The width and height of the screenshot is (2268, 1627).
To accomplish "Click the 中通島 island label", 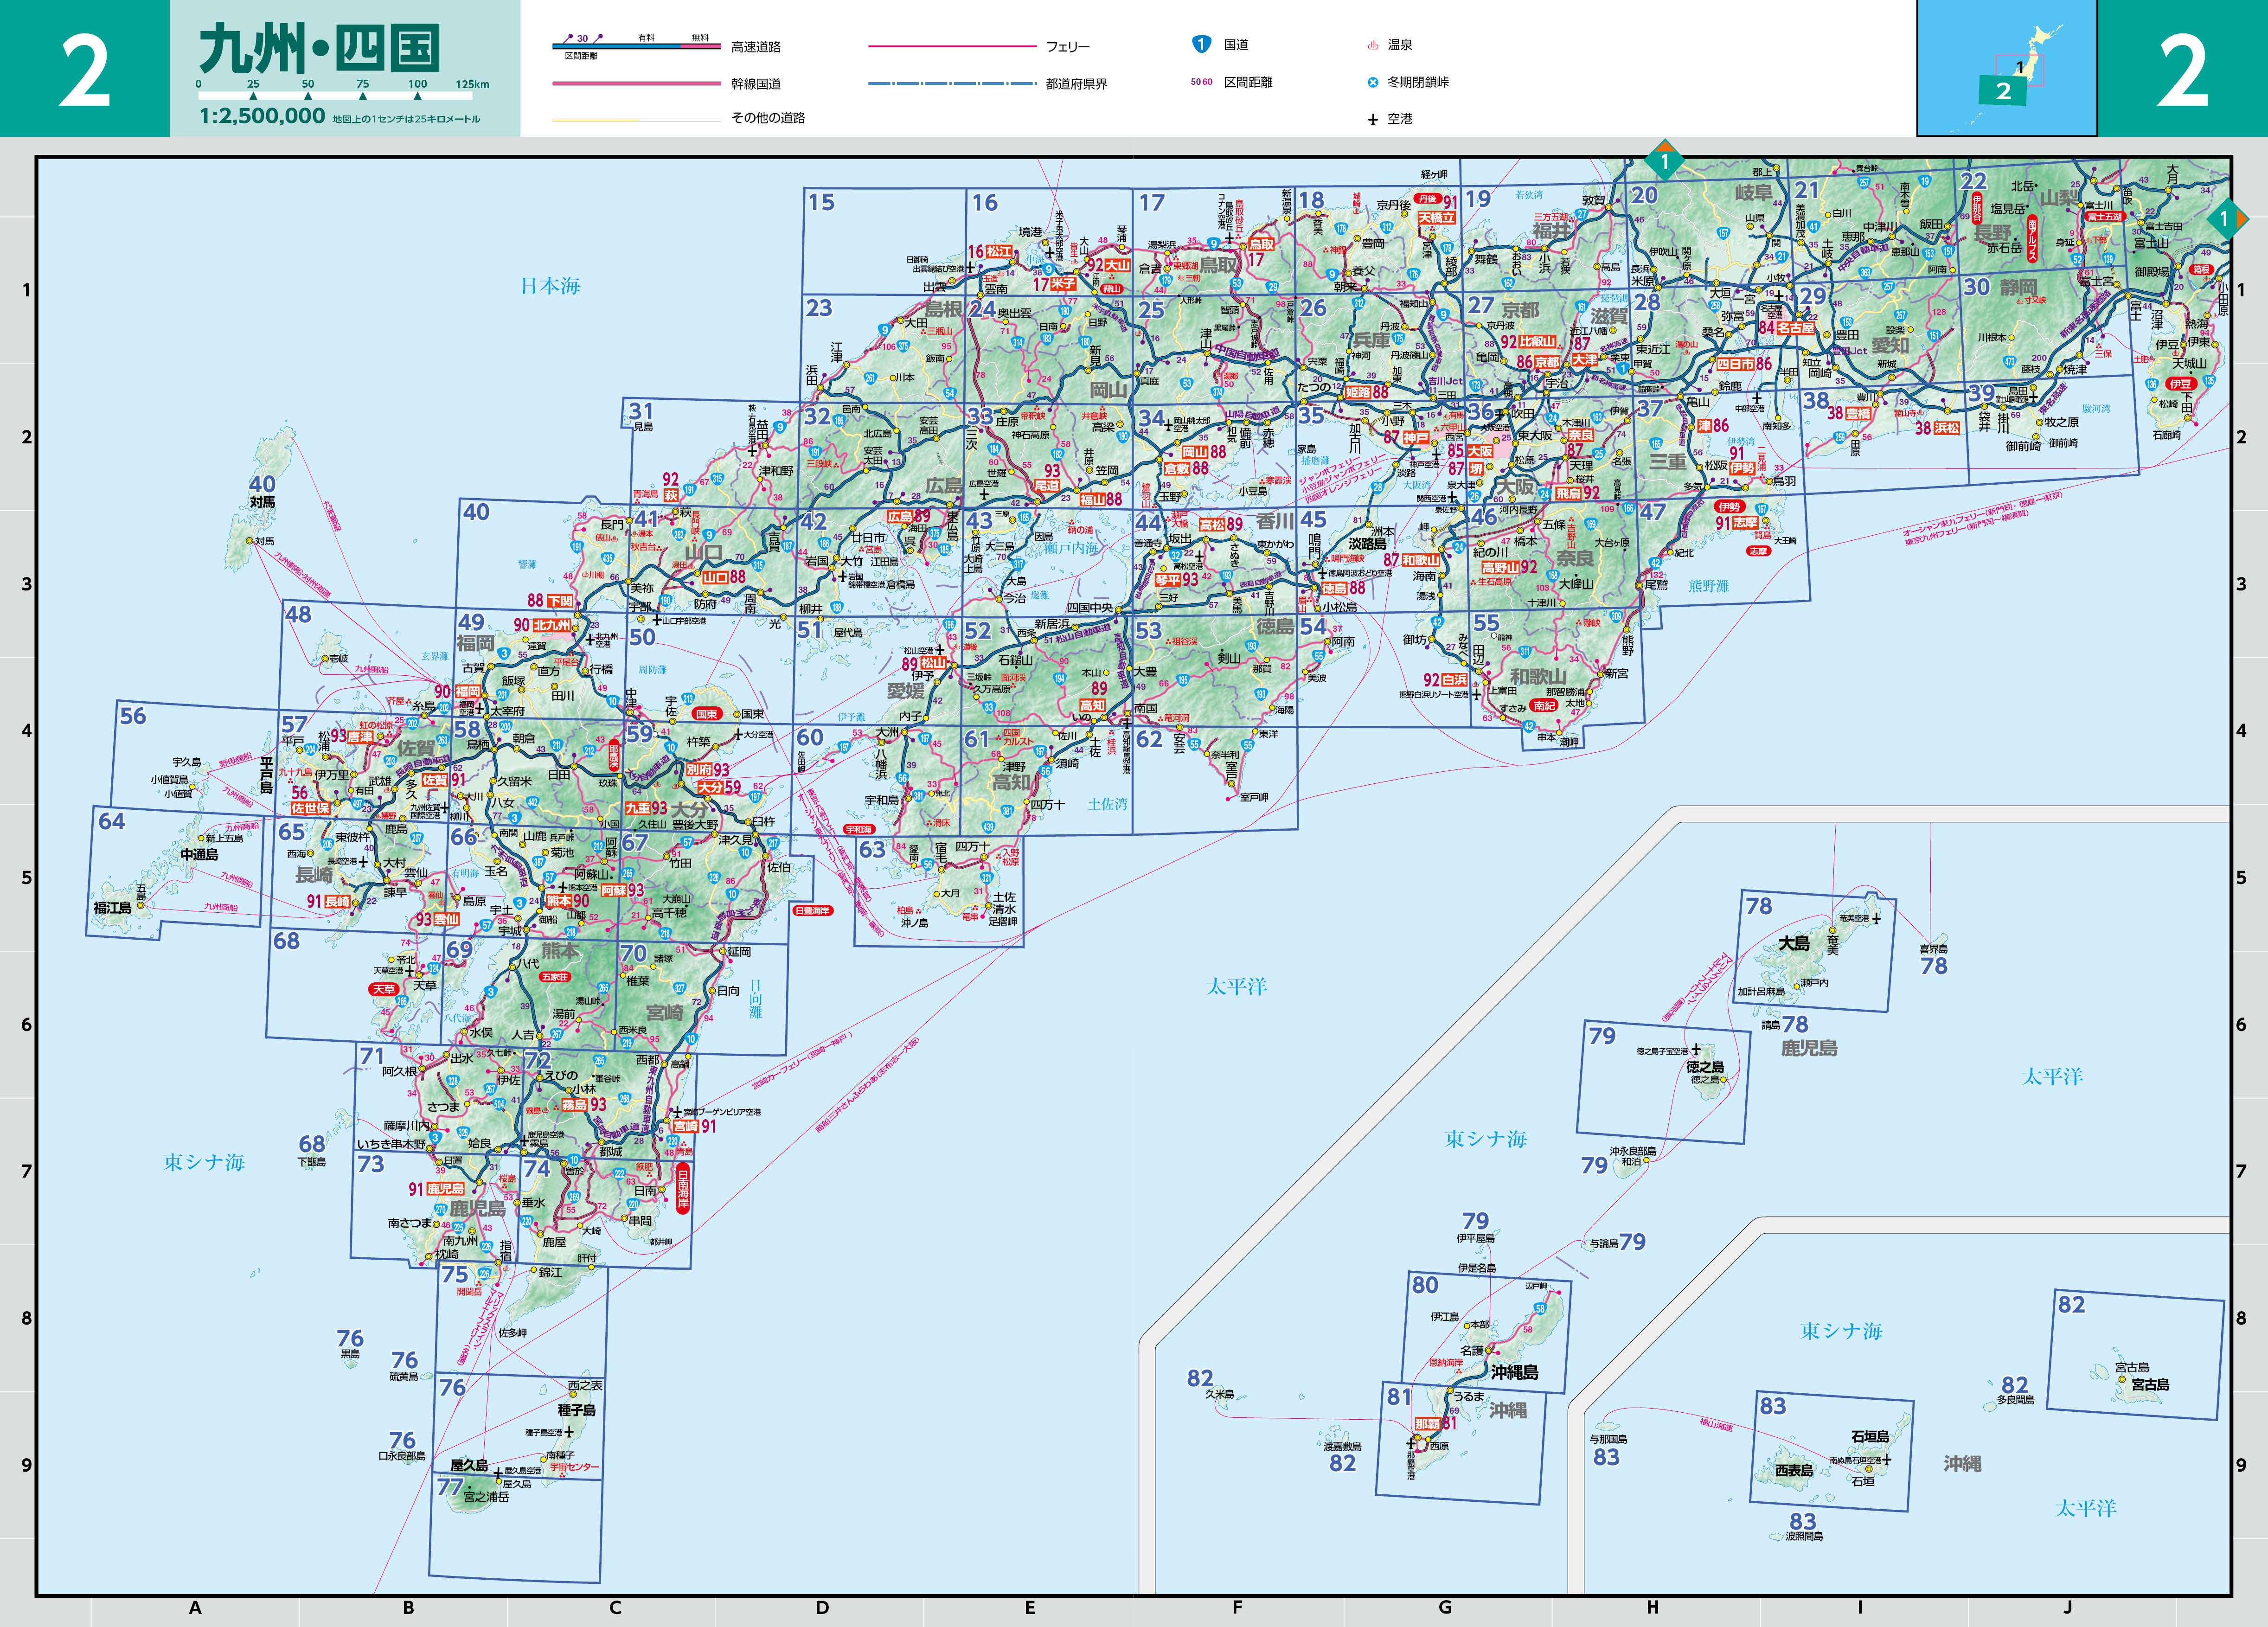I will pyautogui.click(x=199, y=854).
